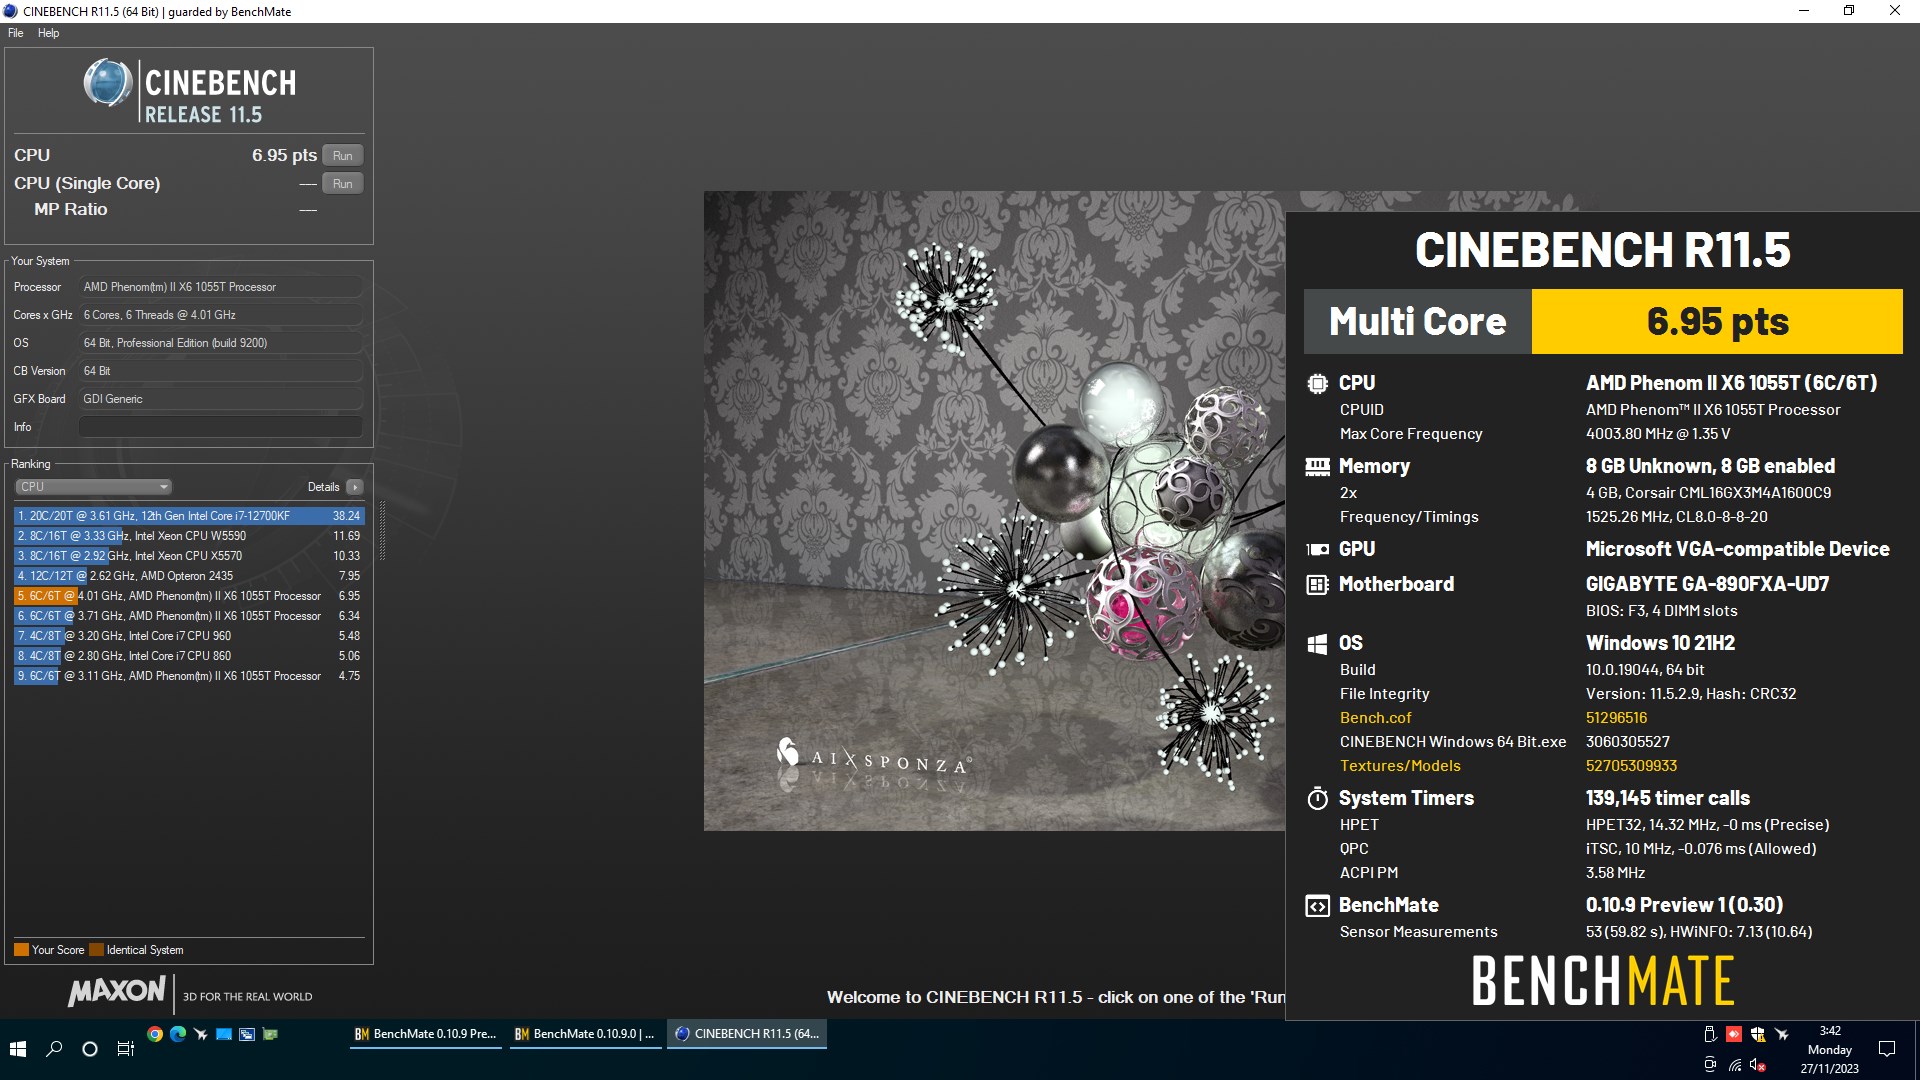
Task: Click the CPU chip icon in BenchMate panel
Action: [x=1317, y=383]
